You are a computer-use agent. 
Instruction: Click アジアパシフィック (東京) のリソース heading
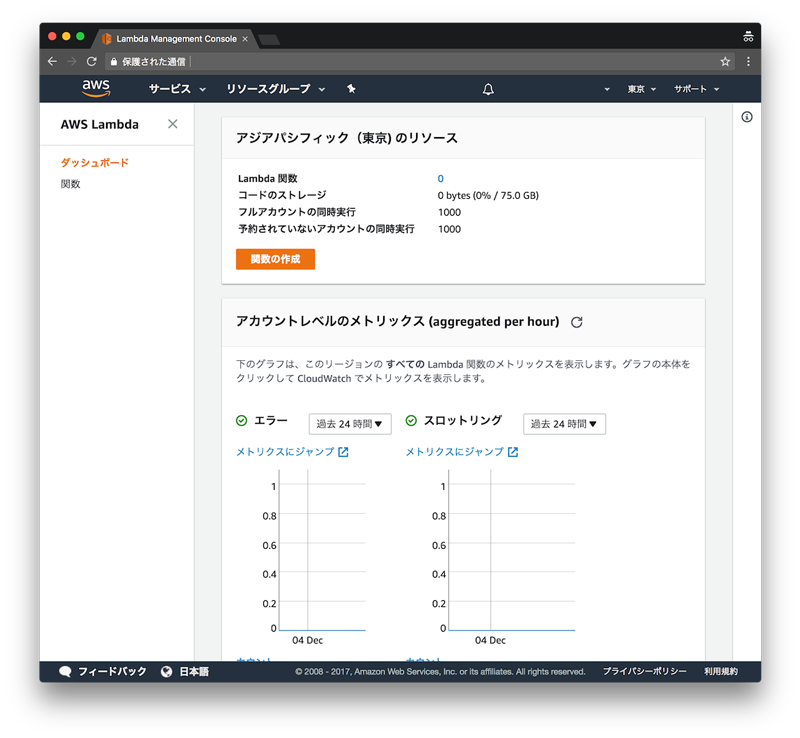(x=347, y=138)
